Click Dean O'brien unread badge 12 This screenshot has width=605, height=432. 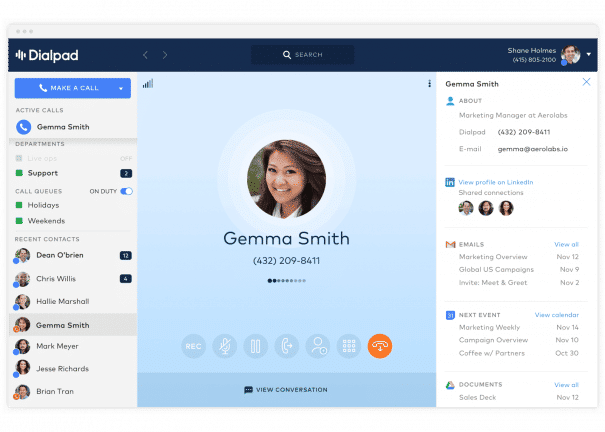(126, 256)
